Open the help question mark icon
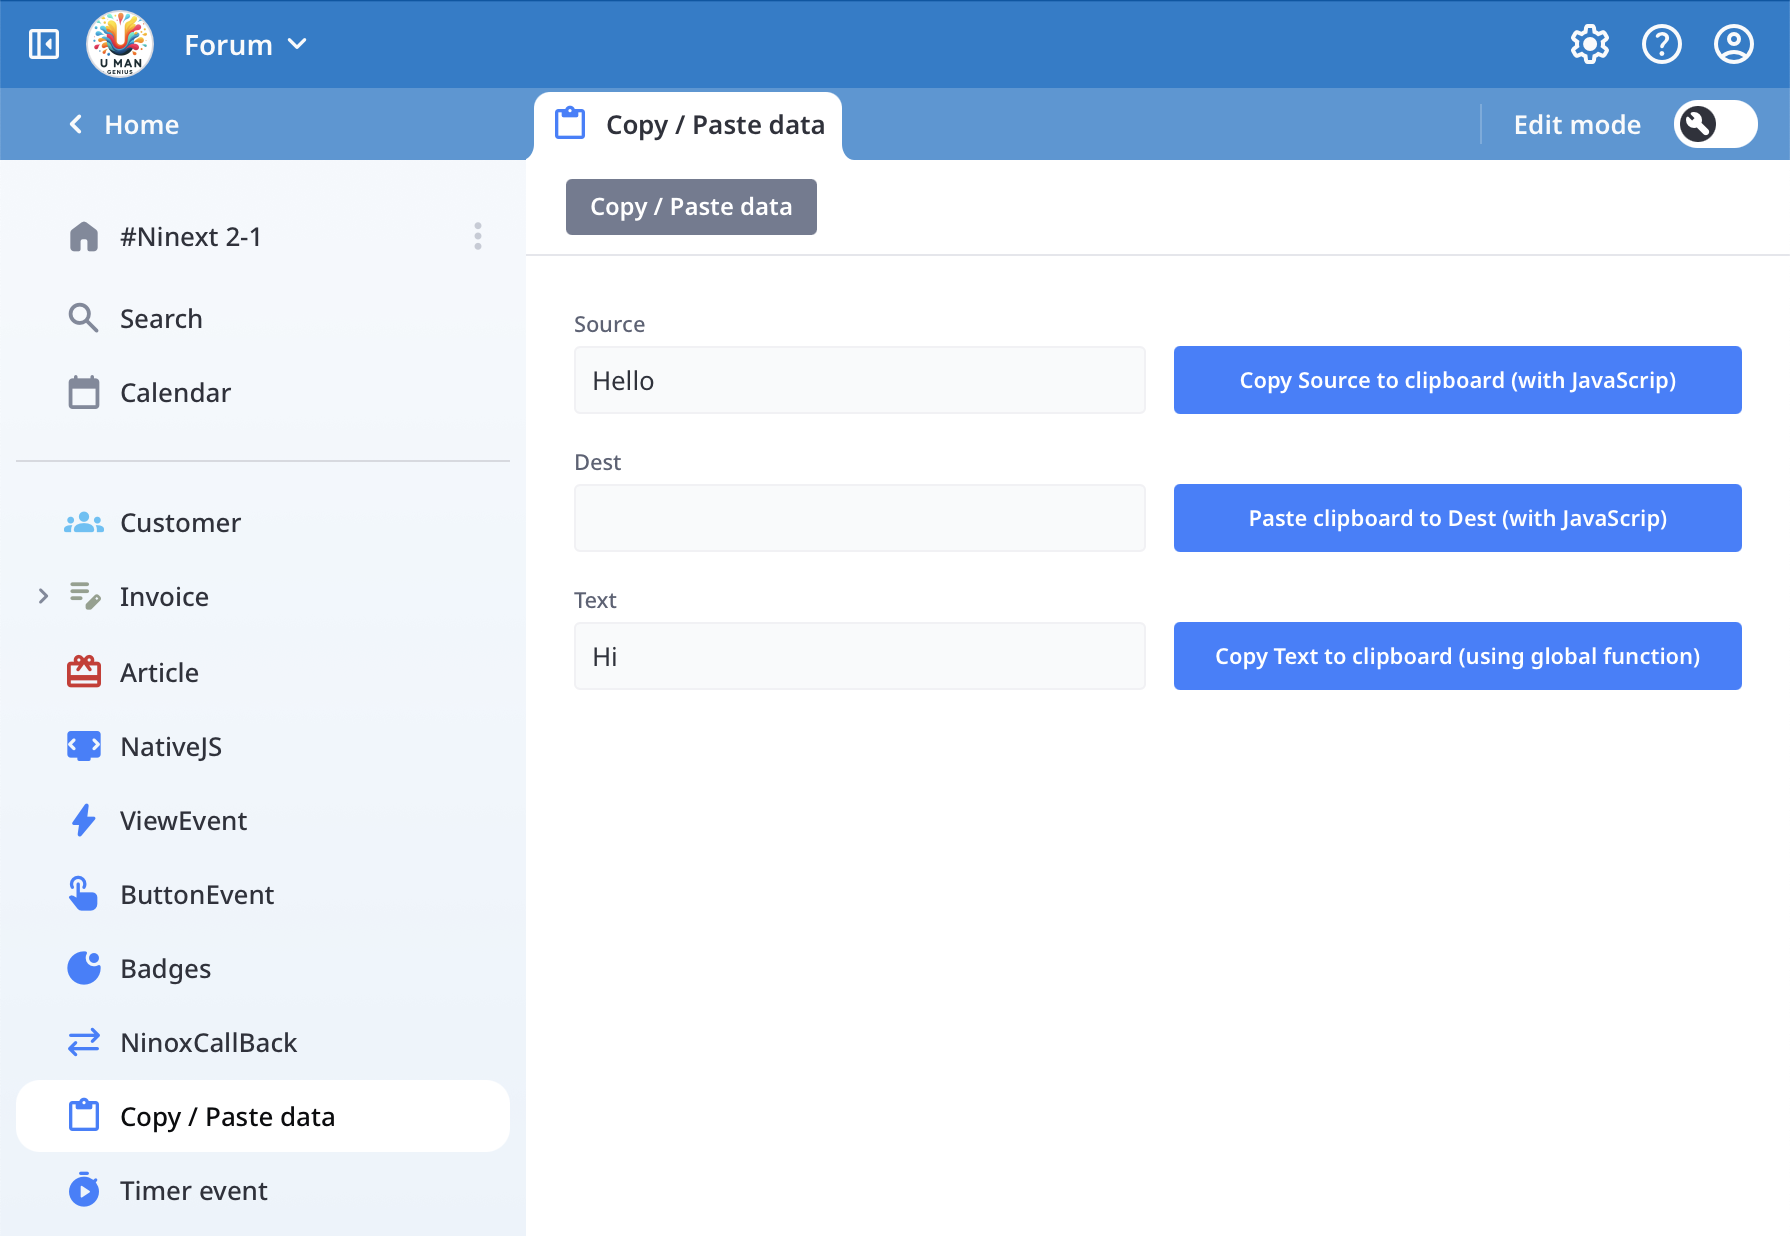The image size is (1790, 1236). point(1662,44)
